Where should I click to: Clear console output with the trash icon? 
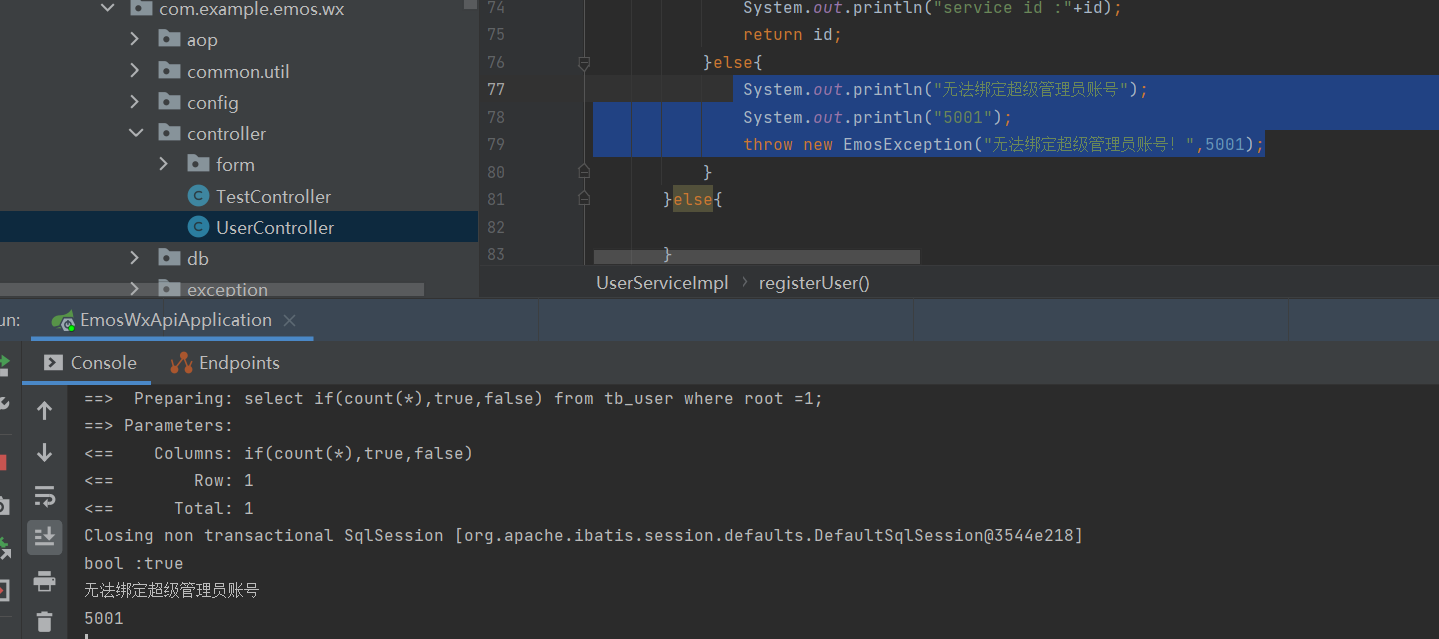44,622
